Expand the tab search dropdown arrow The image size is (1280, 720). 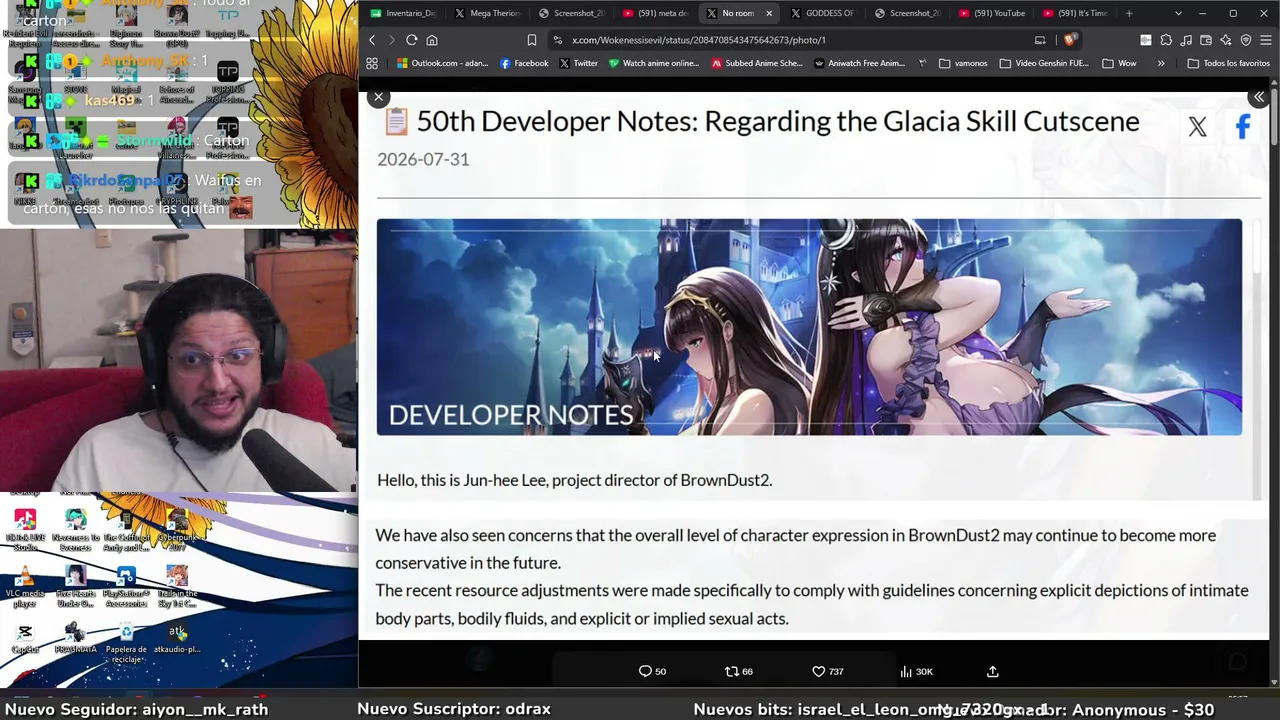1178,13
